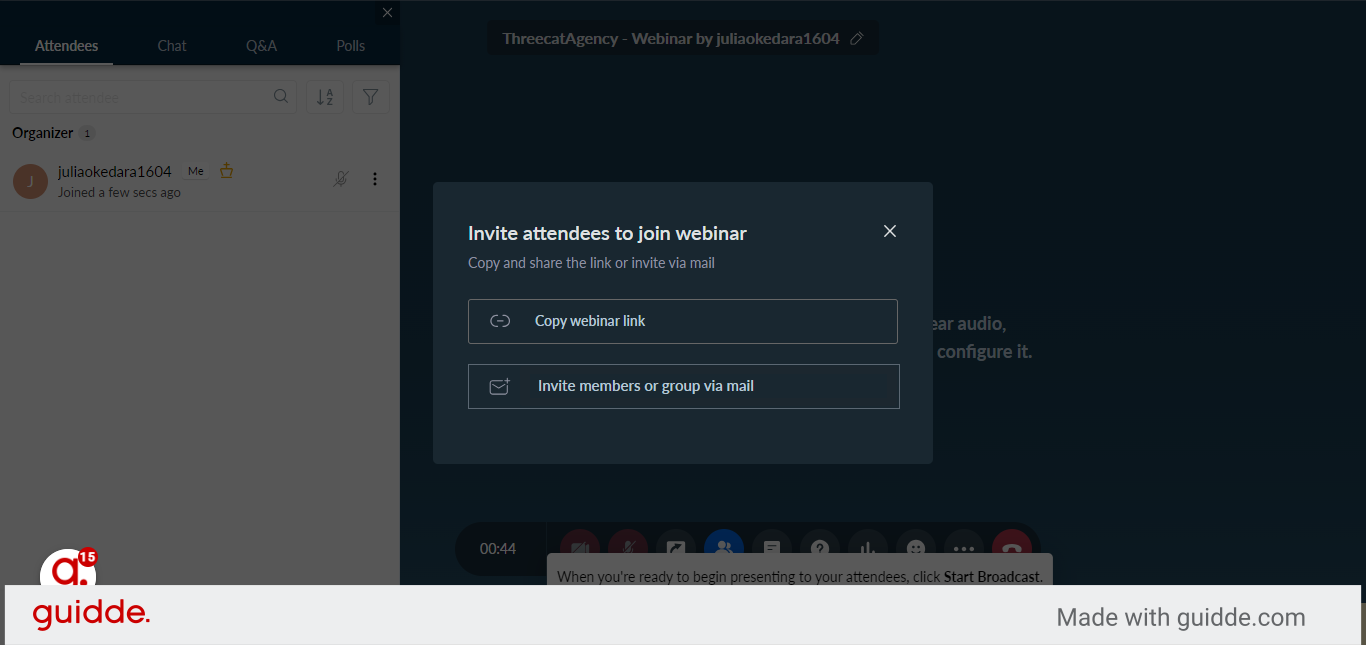Click the 00:44 timer

pos(498,549)
